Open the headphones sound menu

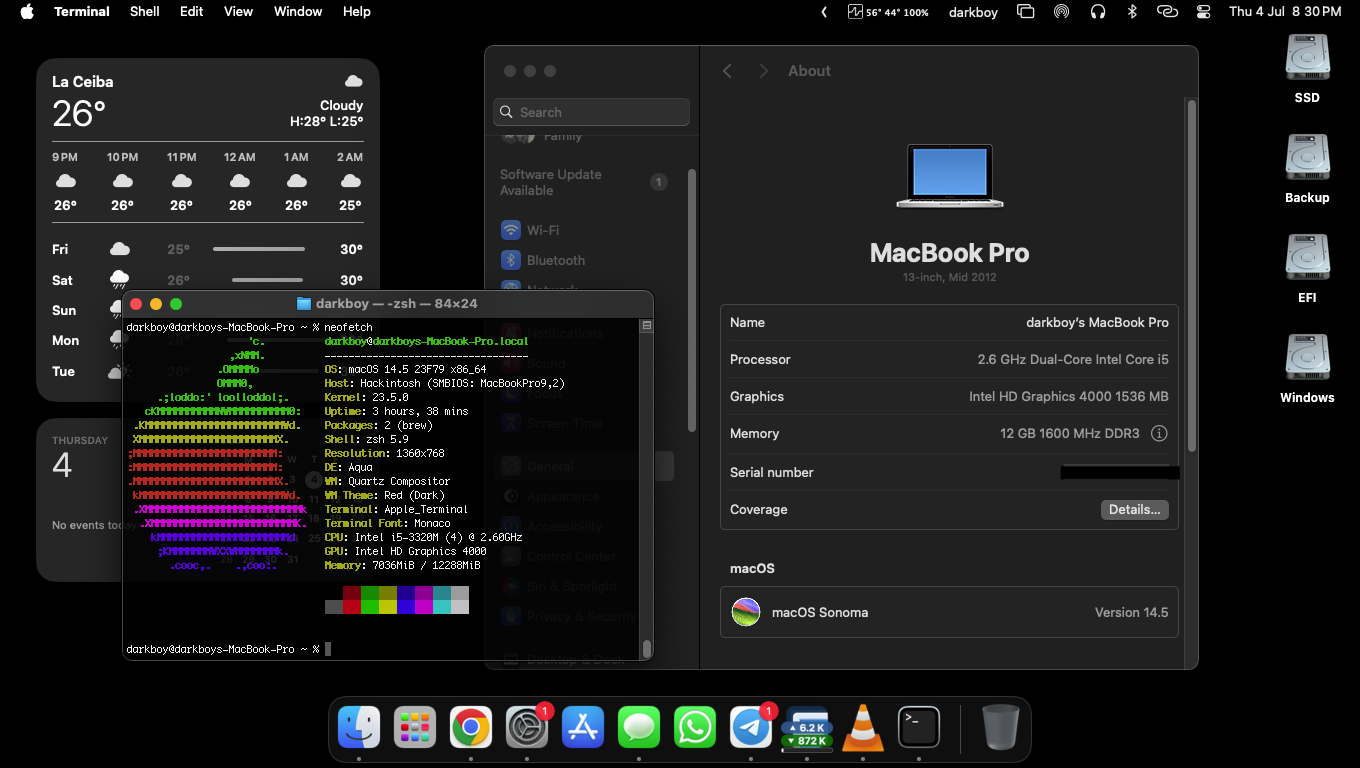pos(1098,12)
